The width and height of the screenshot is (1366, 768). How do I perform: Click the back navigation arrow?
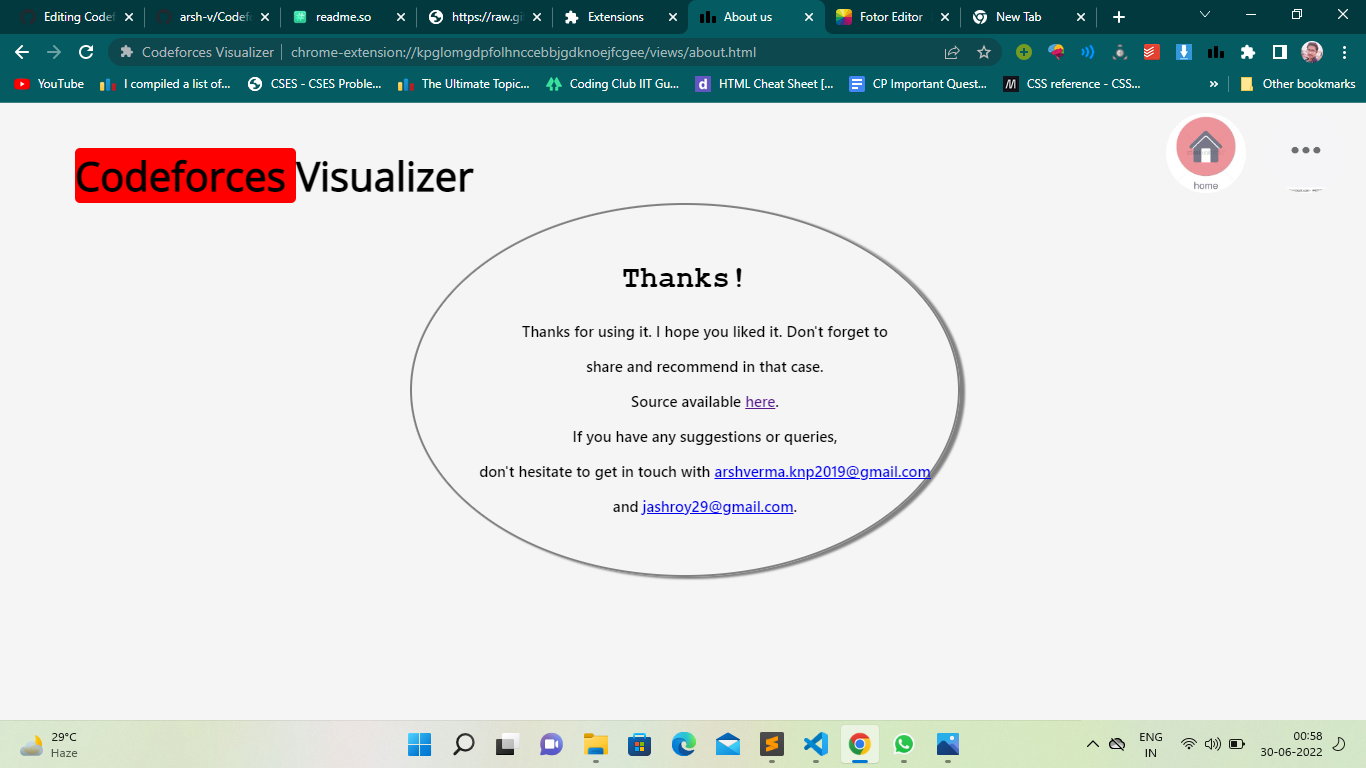click(x=20, y=51)
